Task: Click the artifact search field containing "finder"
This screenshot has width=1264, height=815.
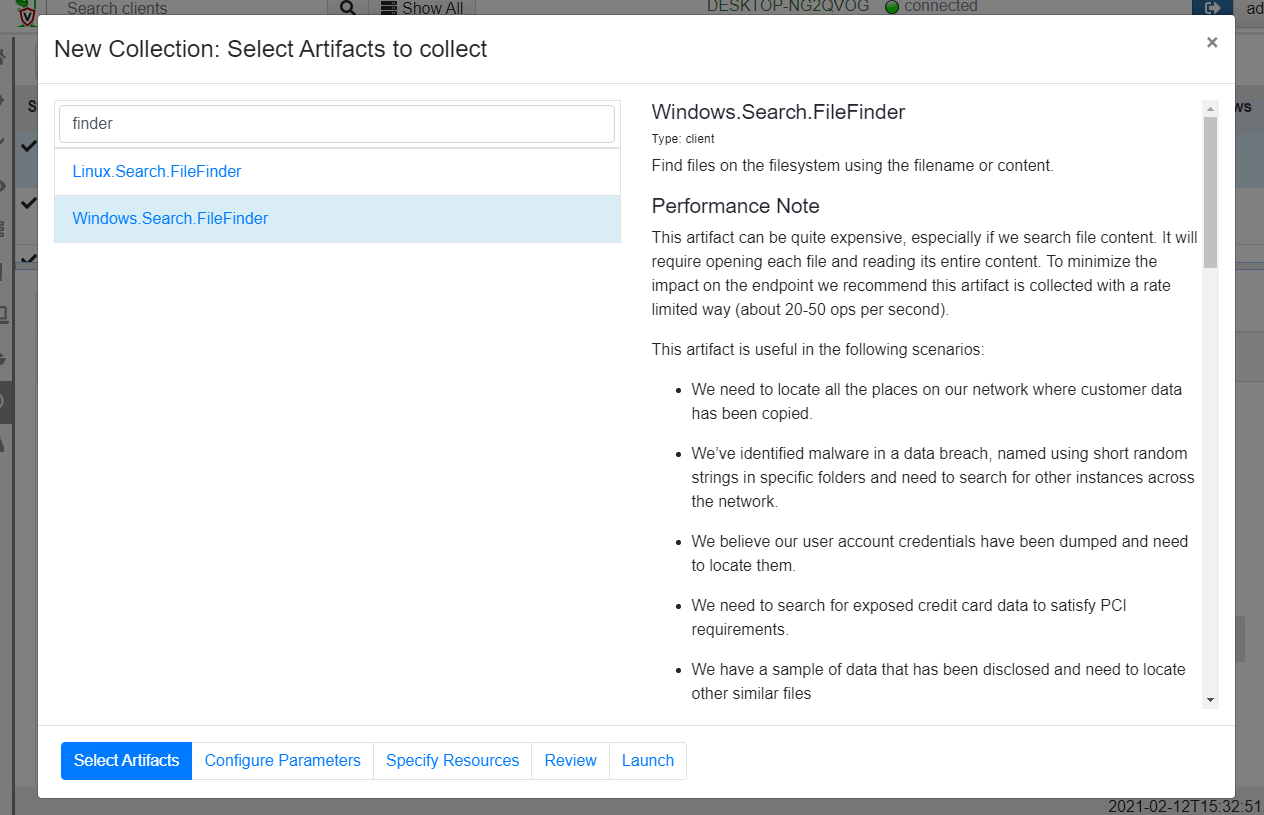Action: click(337, 124)
